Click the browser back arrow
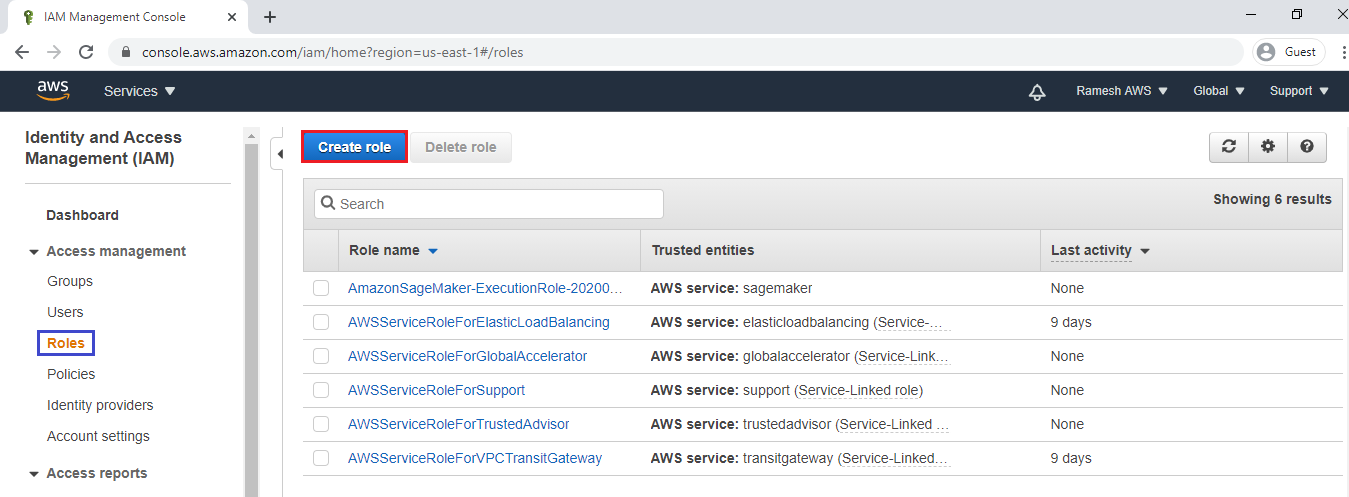 22,52
